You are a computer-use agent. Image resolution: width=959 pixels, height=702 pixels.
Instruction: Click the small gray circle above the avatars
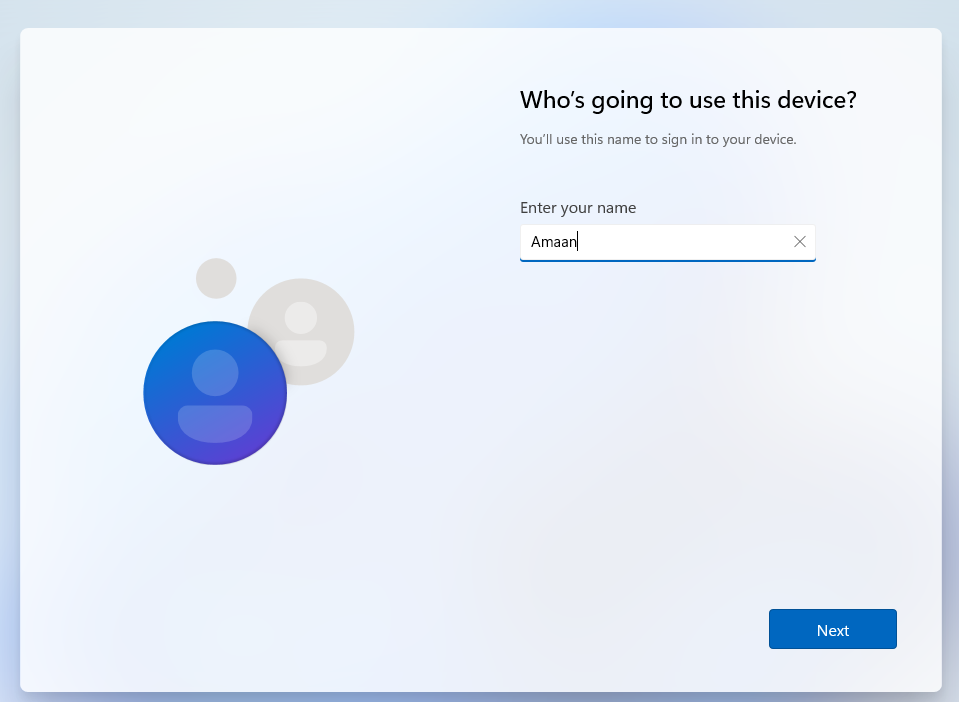click(x=216, y=278)
